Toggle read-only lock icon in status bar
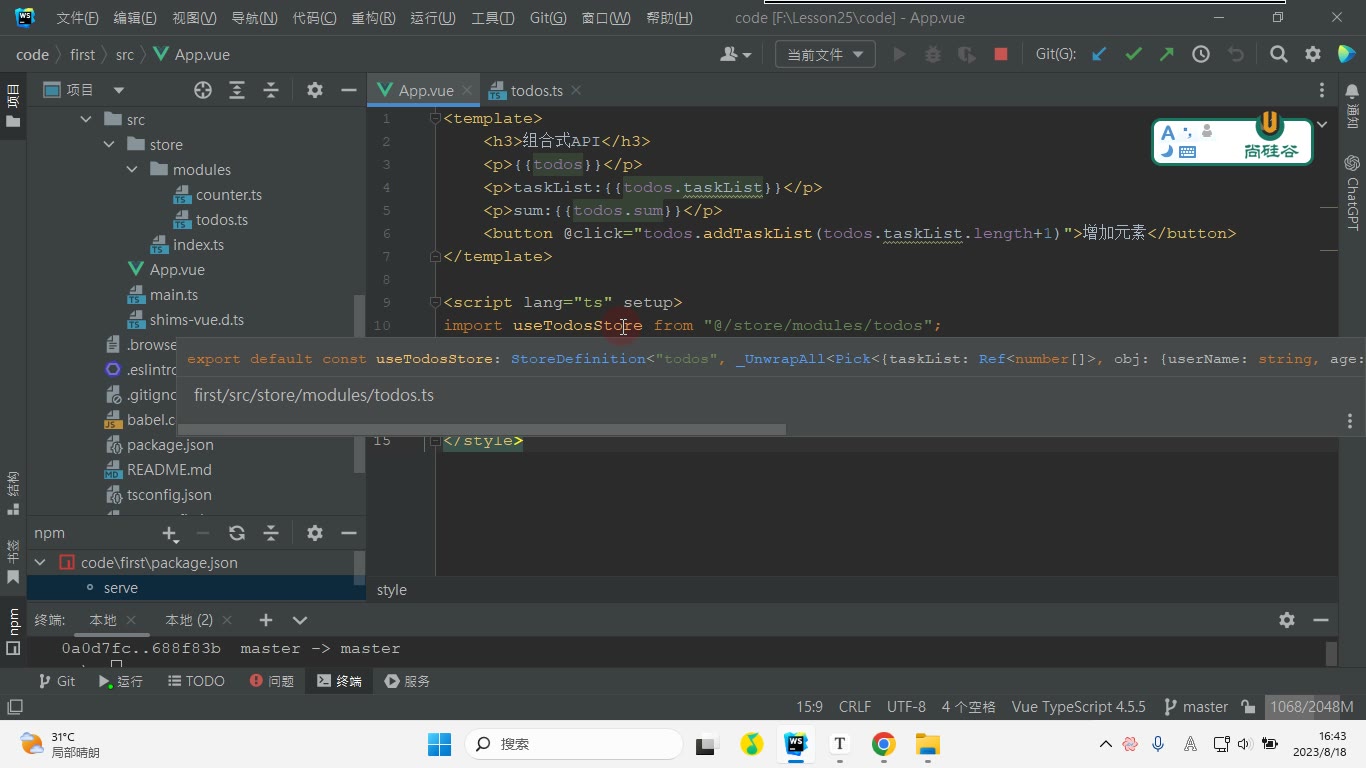The width and height of the screenshot is (1366, 768). (x=1248, y=707)
